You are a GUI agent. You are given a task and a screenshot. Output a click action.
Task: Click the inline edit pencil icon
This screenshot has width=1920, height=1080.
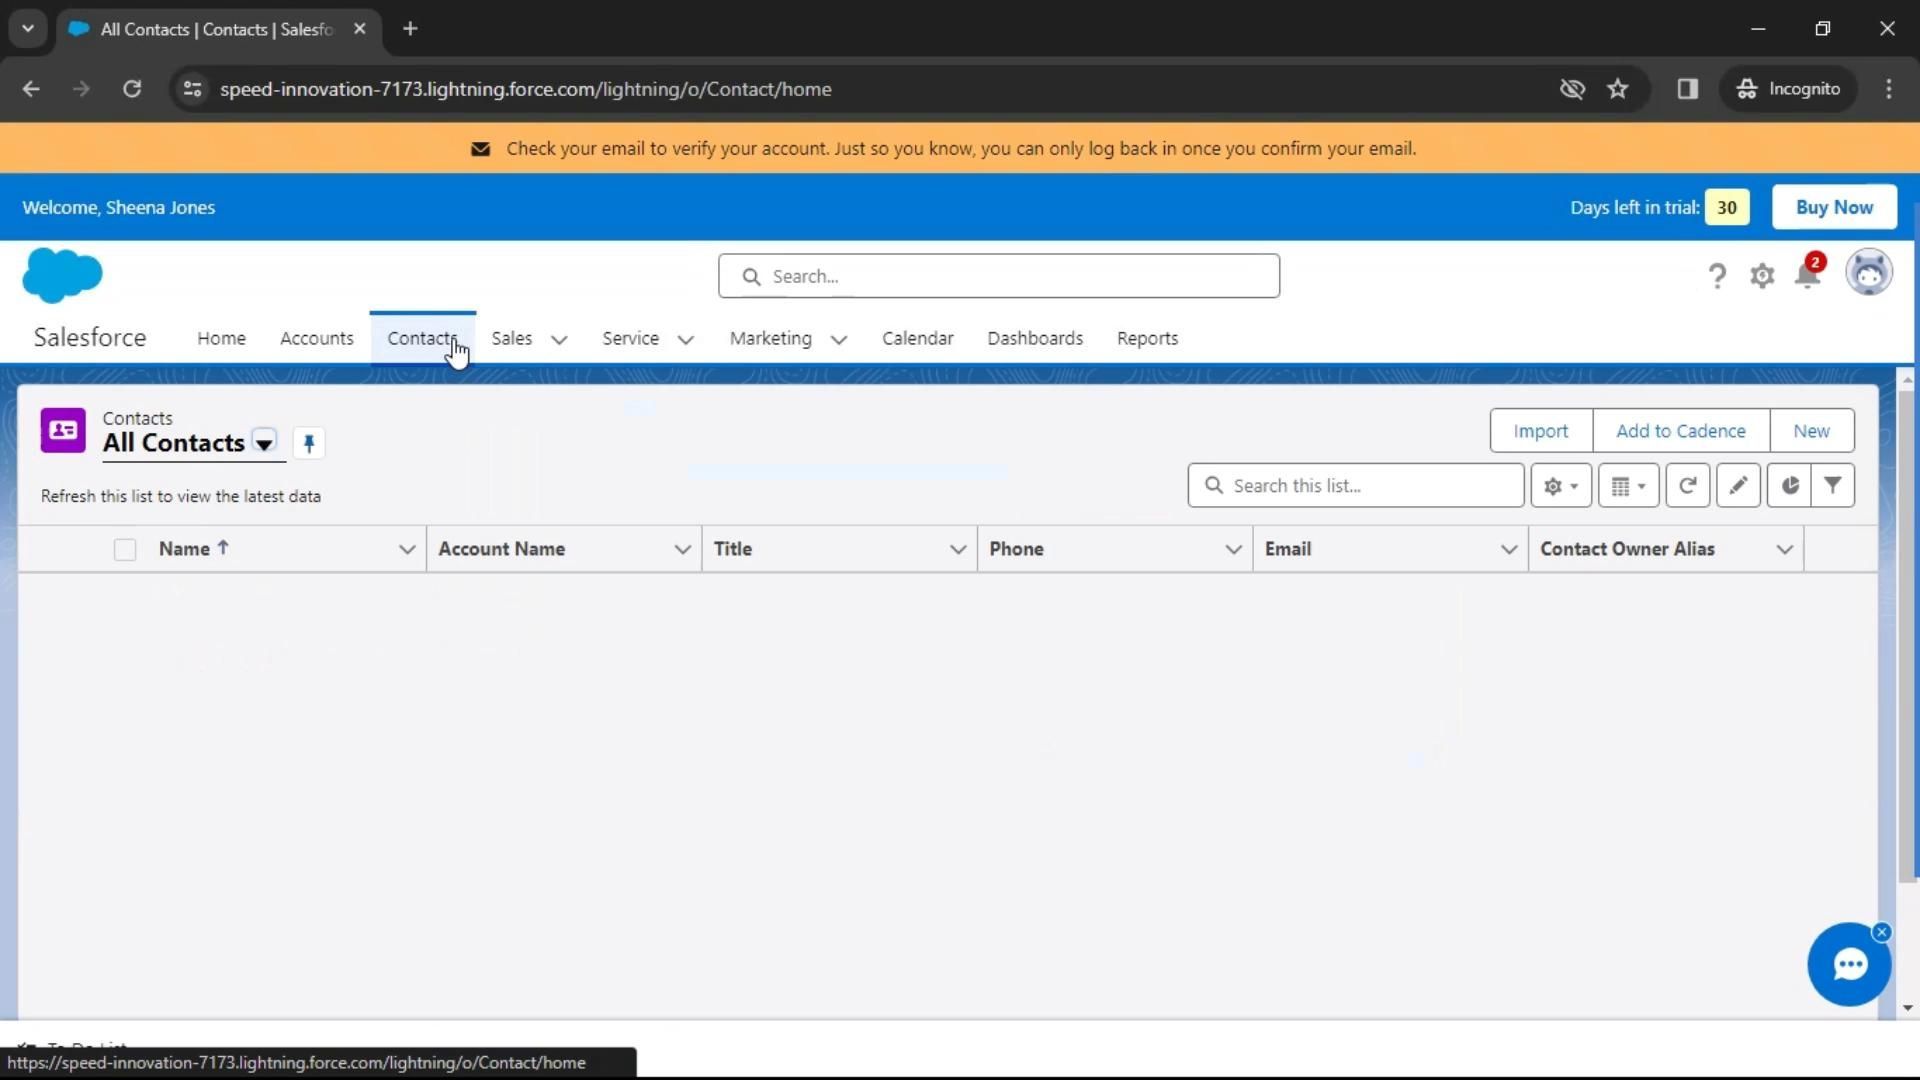(1738, 486)
